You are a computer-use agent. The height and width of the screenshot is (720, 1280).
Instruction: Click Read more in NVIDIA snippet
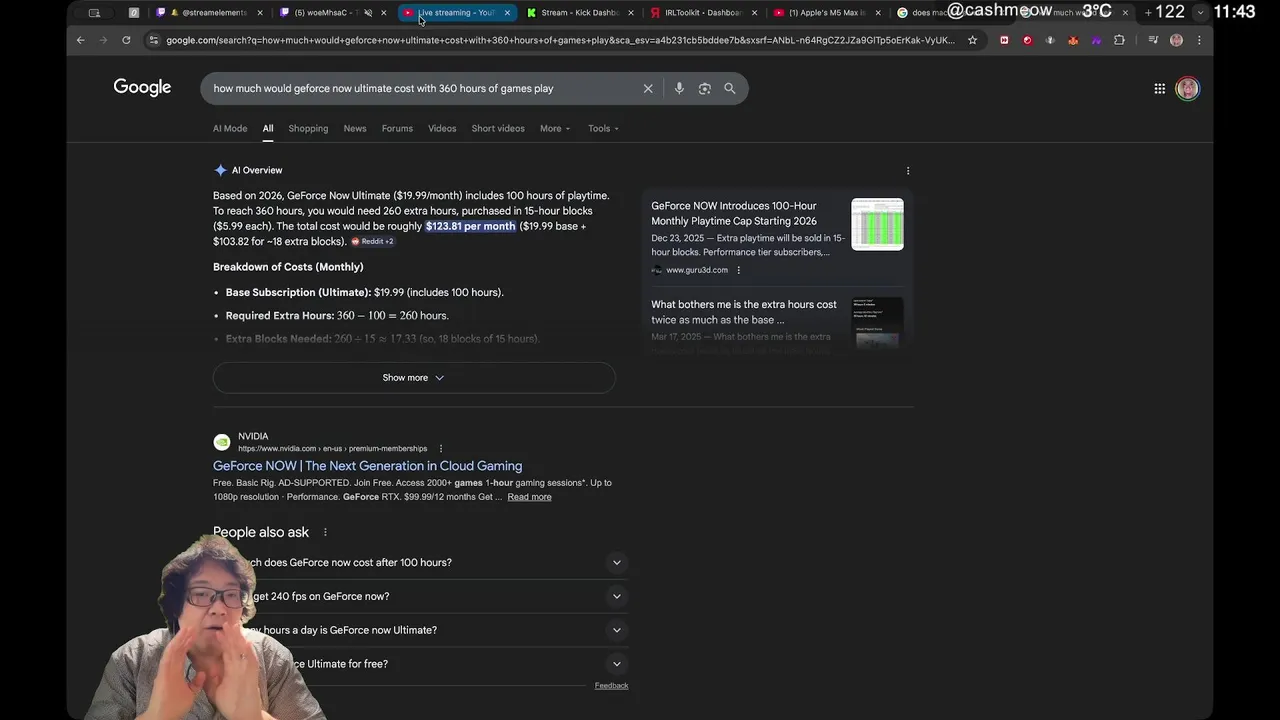[x=529, y=497]
